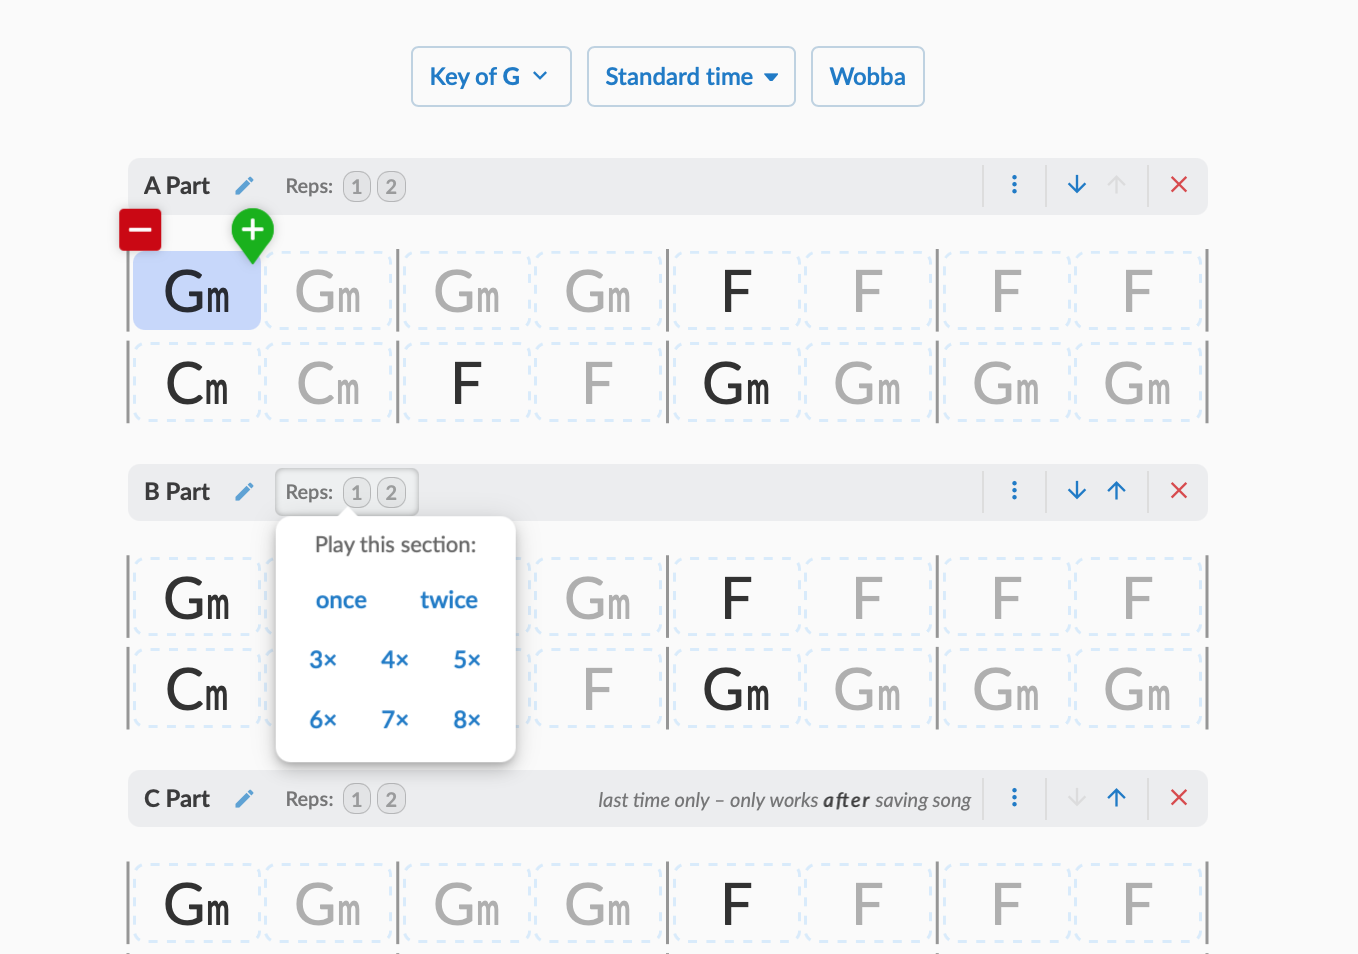Image resolution: width=1358 pixels, height=954 pixels.
Task: Open the Key of G dropdown
Action: 491,77
